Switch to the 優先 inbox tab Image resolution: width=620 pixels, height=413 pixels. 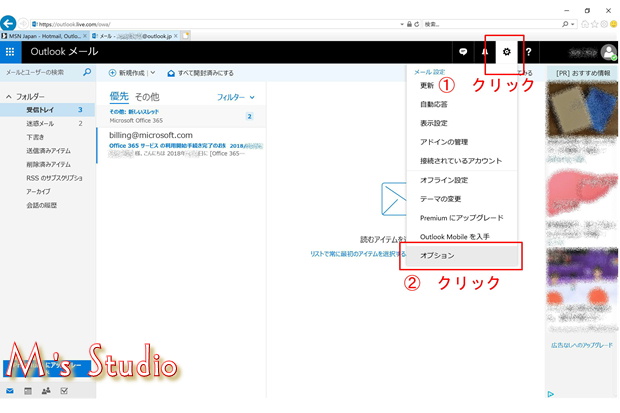(x=119, y=96)
